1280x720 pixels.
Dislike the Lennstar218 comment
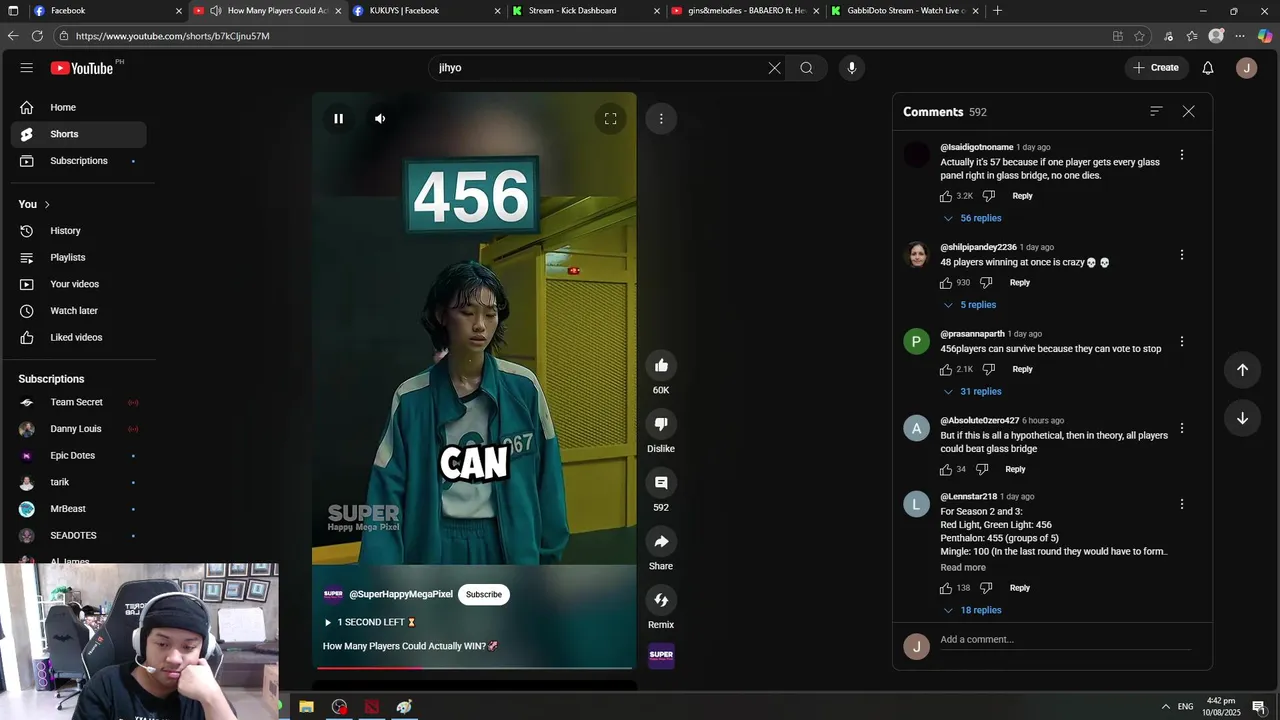pyautogui.click(x=986, y=588)
